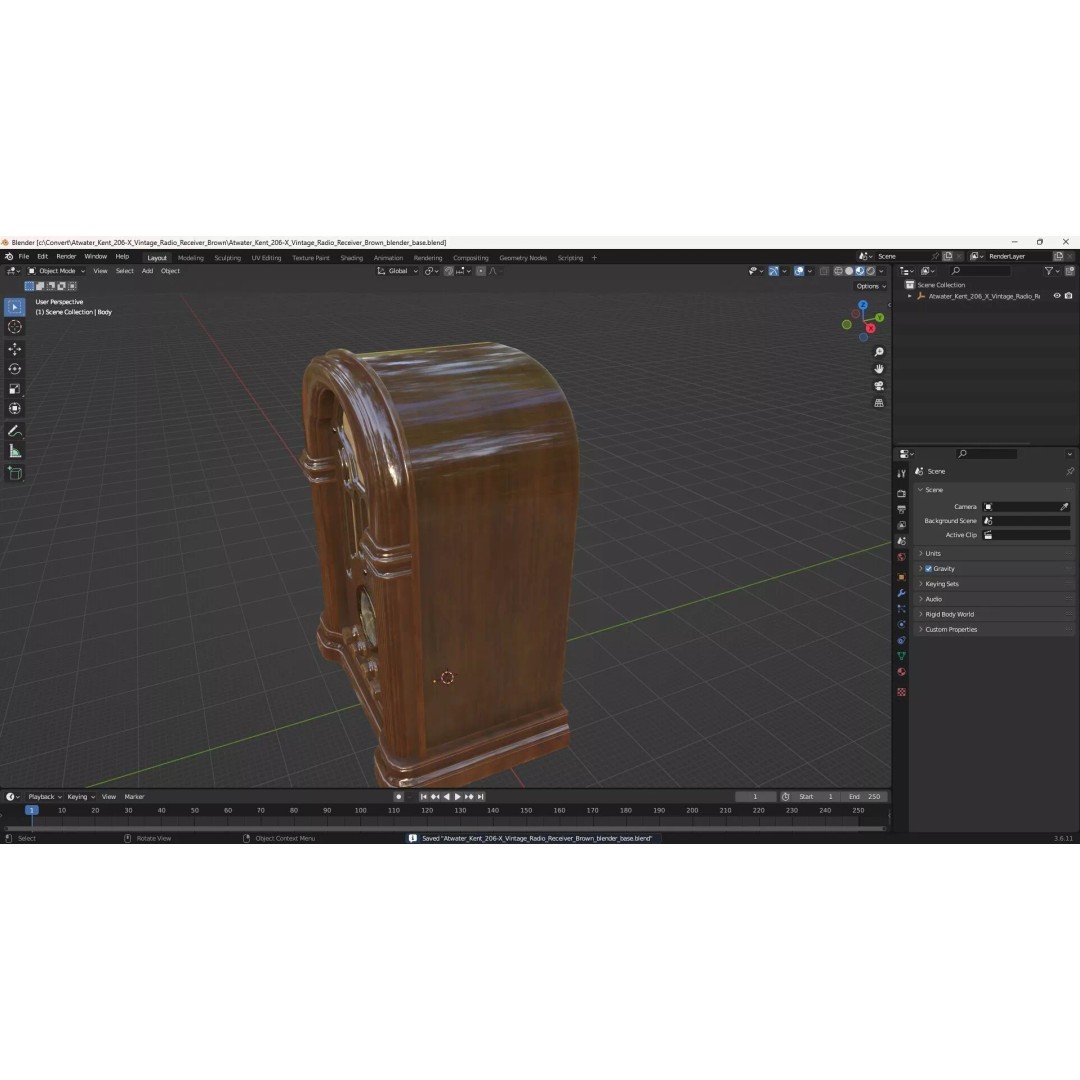Toggle the camera view icon
Viewport: 1080px width, 1080px height.
pyautogui.click(x=879, y=386)
